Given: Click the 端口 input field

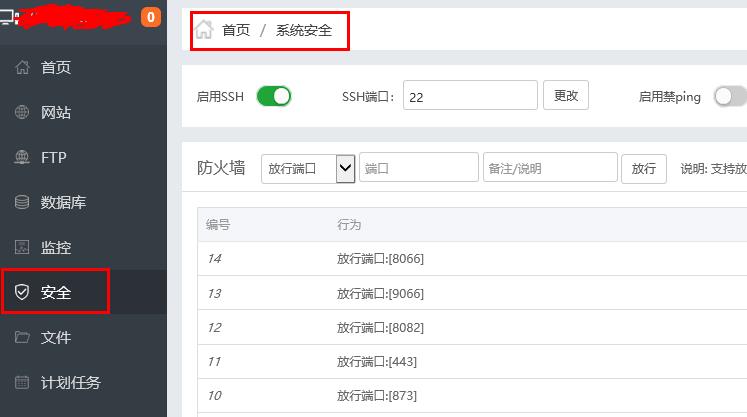Looking at the screenshot, I should point(419,167).
